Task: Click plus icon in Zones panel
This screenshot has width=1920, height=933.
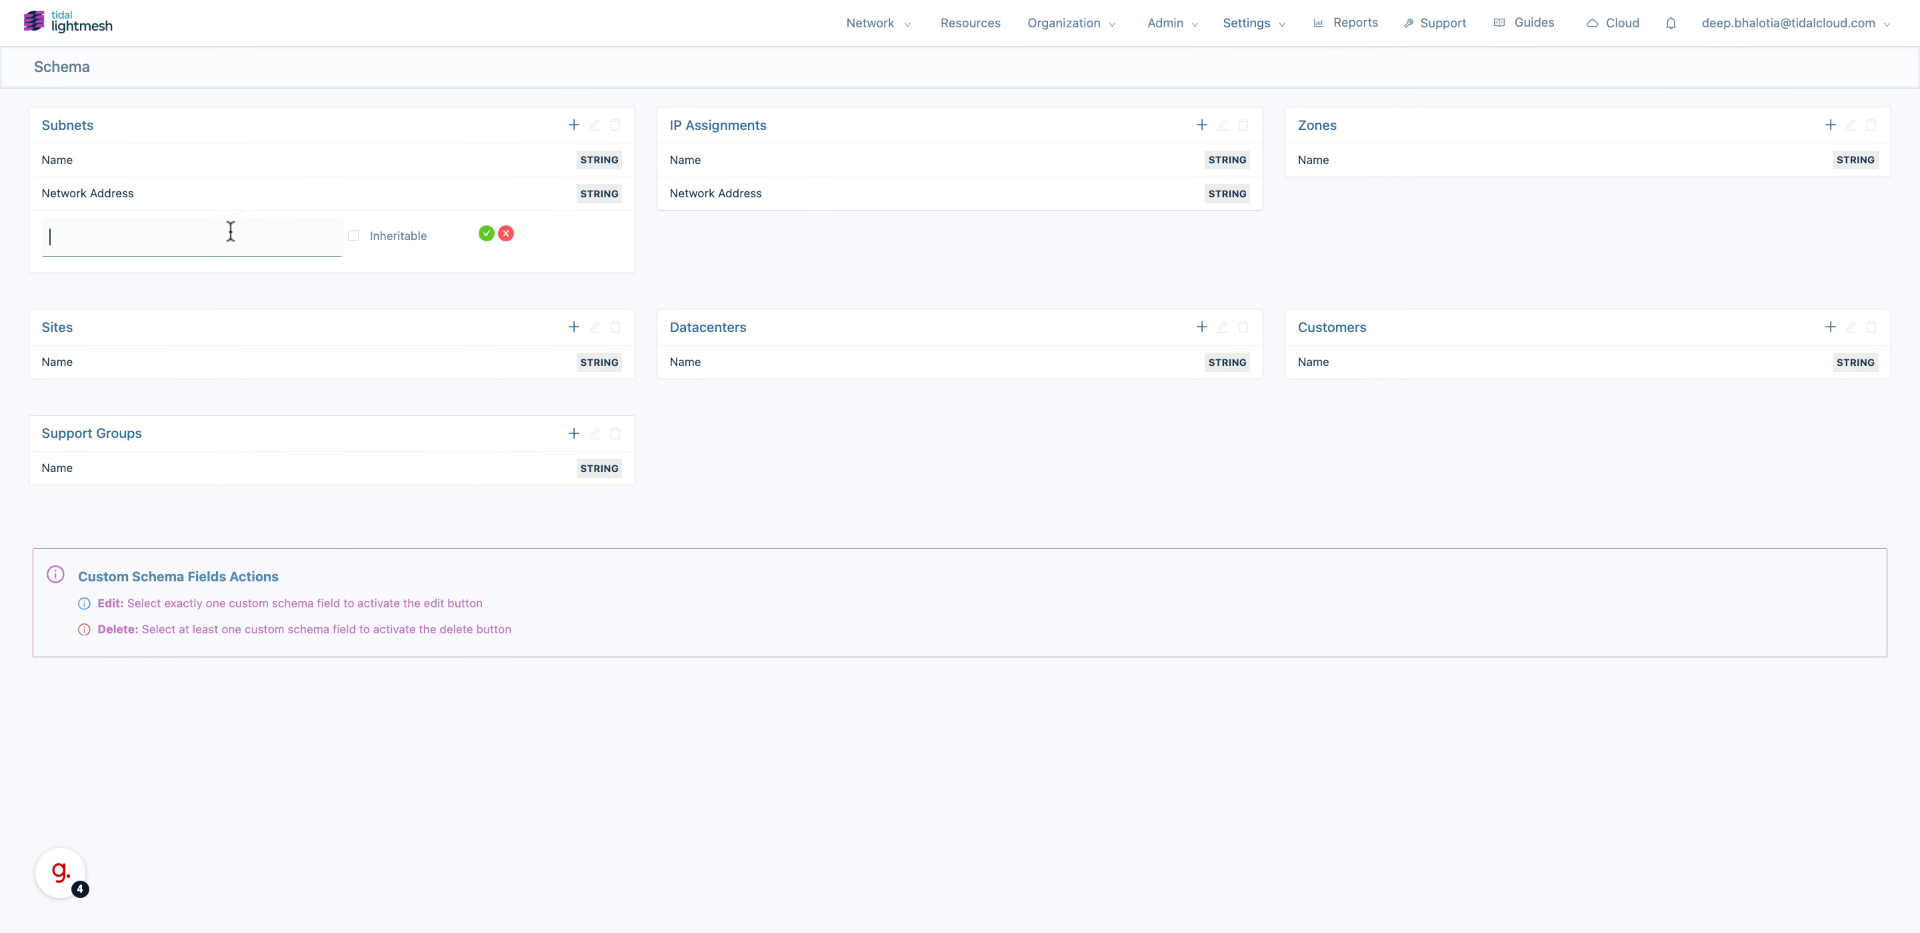Action: tap(1830, 125)
